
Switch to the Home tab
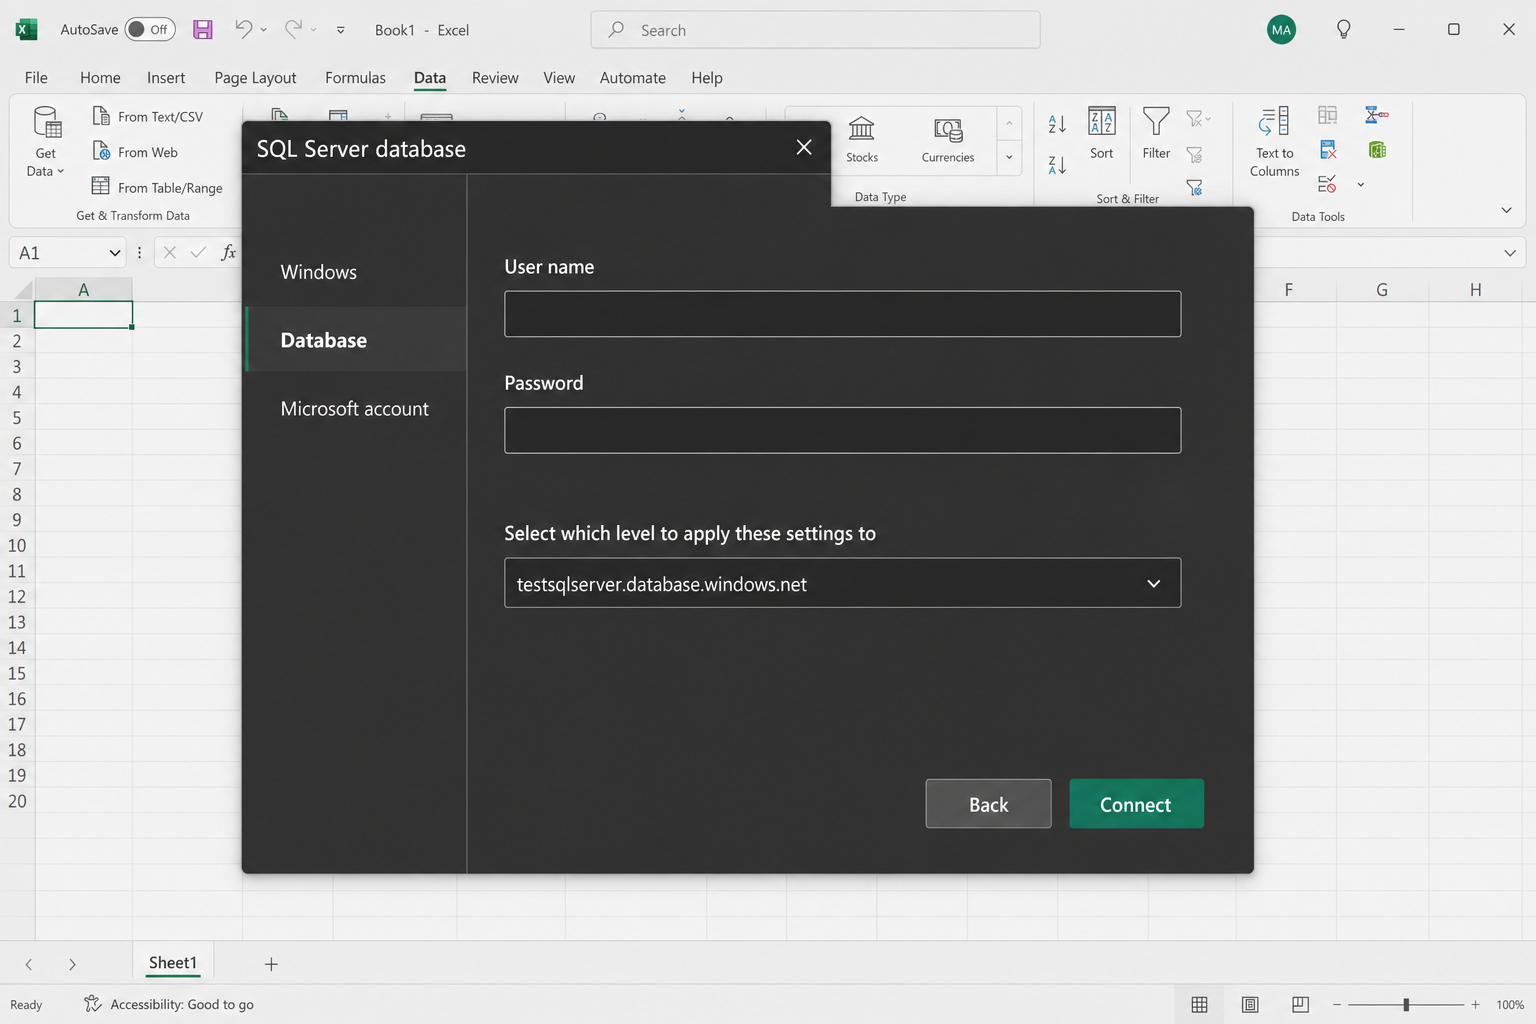pos(100,78)
